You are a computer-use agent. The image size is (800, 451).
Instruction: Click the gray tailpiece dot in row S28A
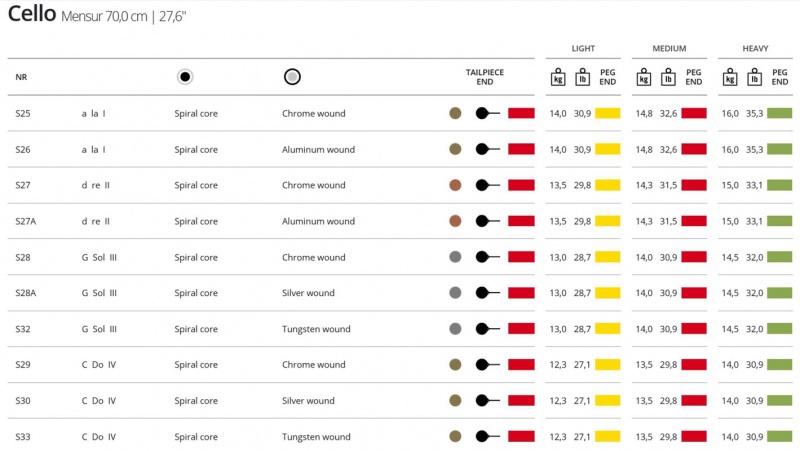click(455, 293)
